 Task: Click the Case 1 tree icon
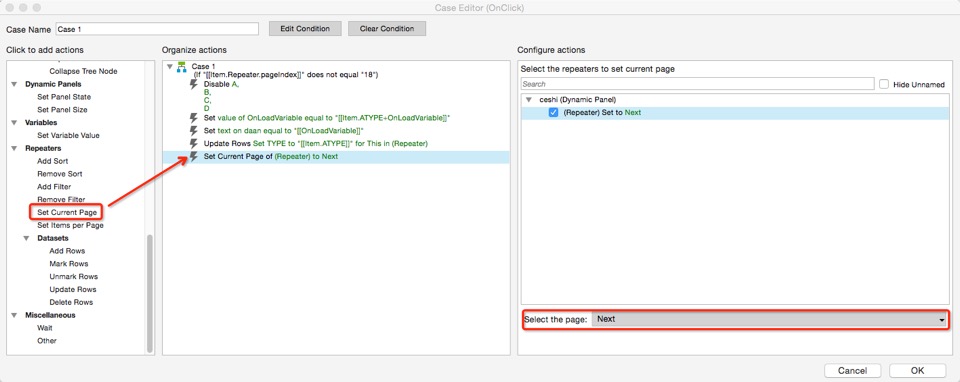[181, 66]
